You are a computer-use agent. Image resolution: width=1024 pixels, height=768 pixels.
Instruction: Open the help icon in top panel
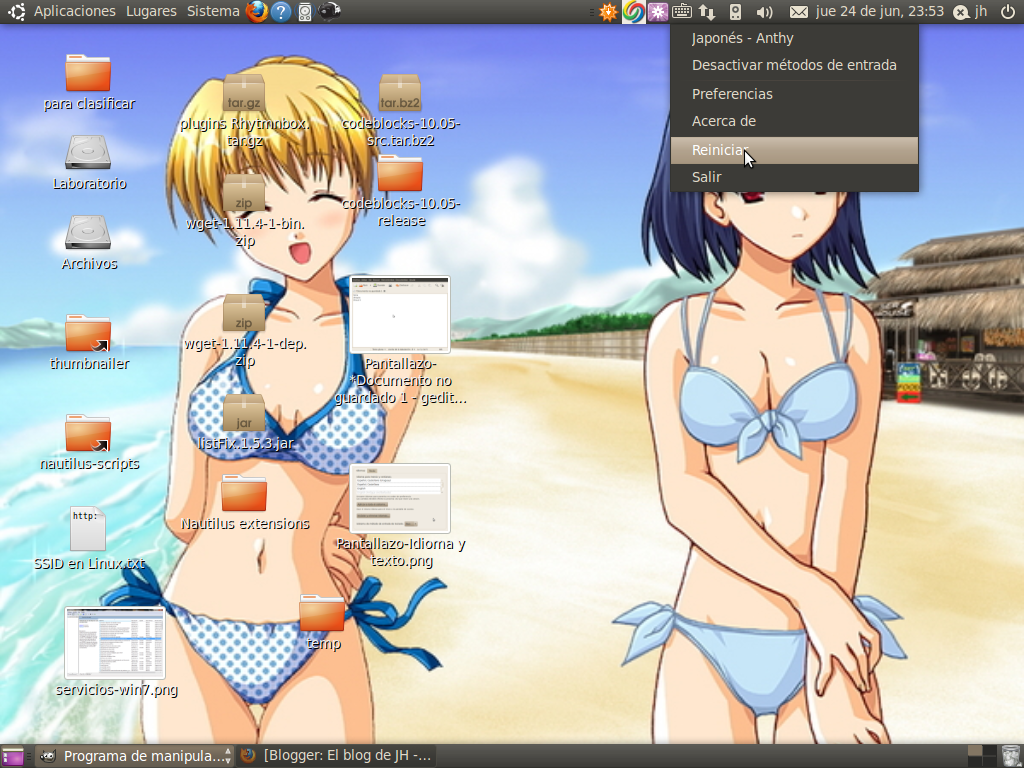coord(281,11)
